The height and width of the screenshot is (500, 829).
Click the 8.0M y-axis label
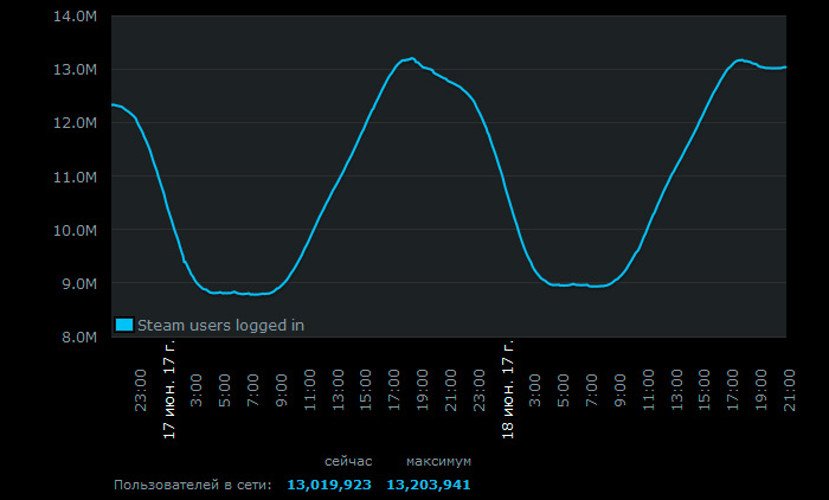click(x=76, y=337)
